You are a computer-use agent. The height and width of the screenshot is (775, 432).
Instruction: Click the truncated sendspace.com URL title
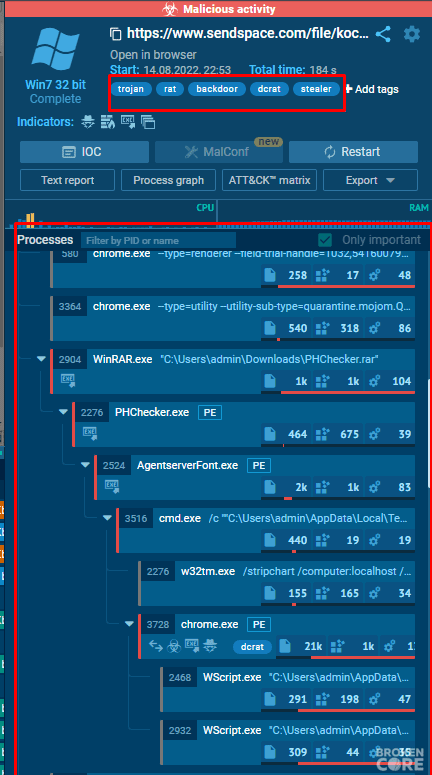point(248,34)
